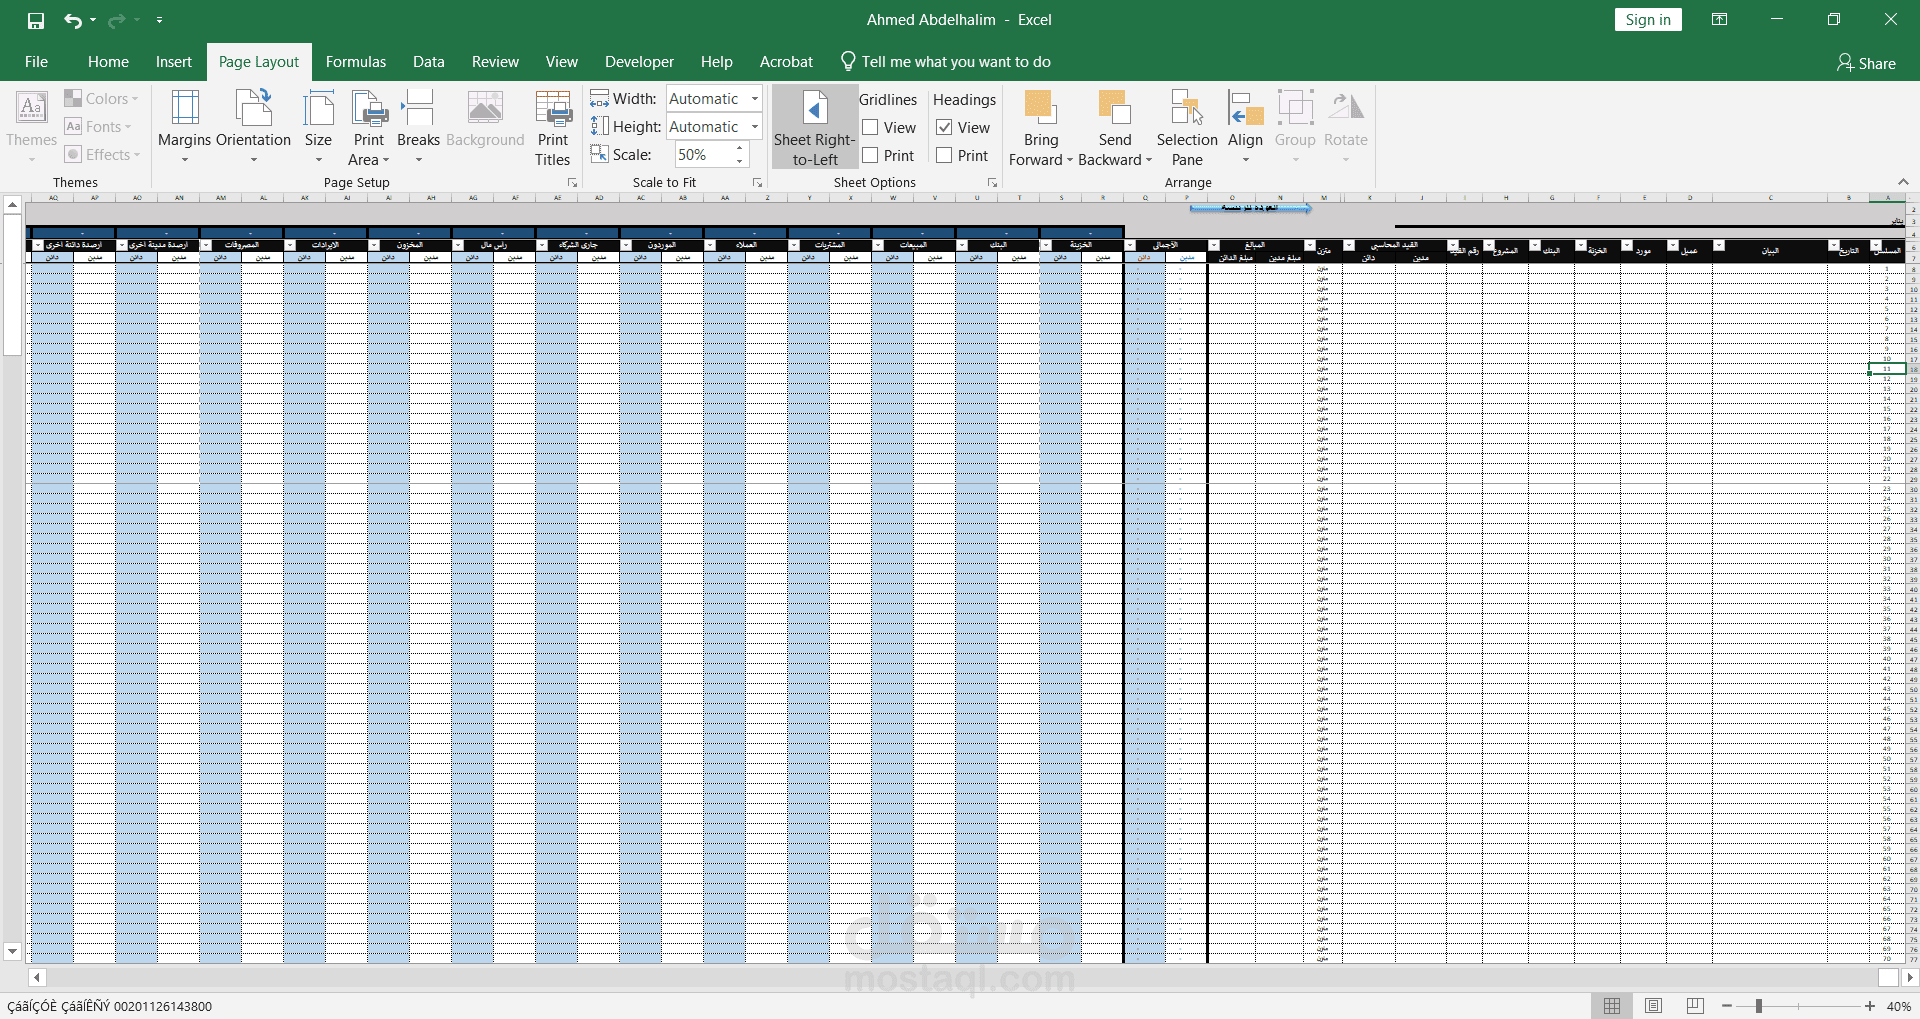Expand the Send Backward dropdown arrow
Image resolution: width=1920 pixels, height=1019 pixels.
tap(1149, 160)
